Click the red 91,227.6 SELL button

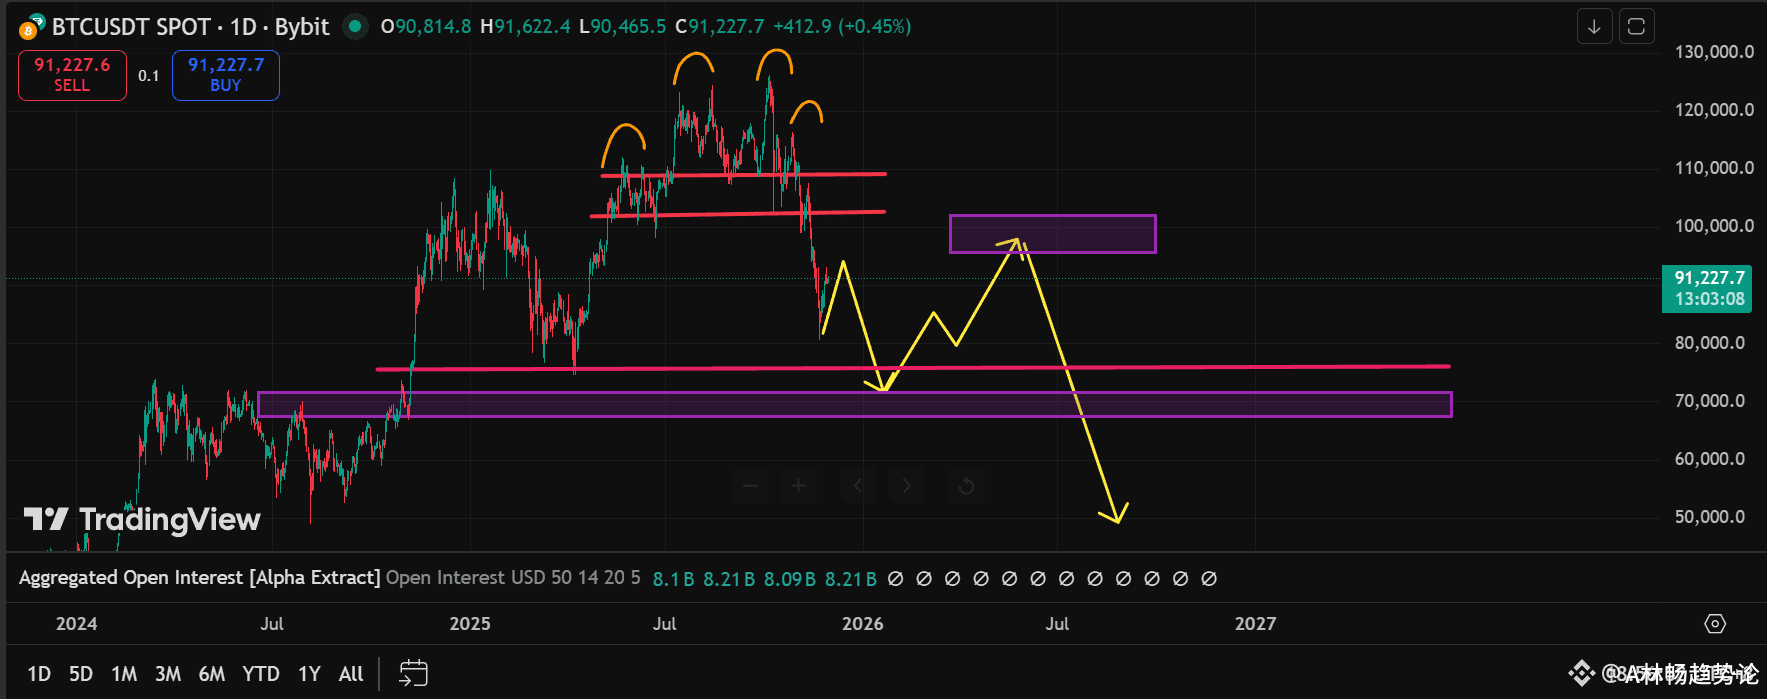coord(72,75)
